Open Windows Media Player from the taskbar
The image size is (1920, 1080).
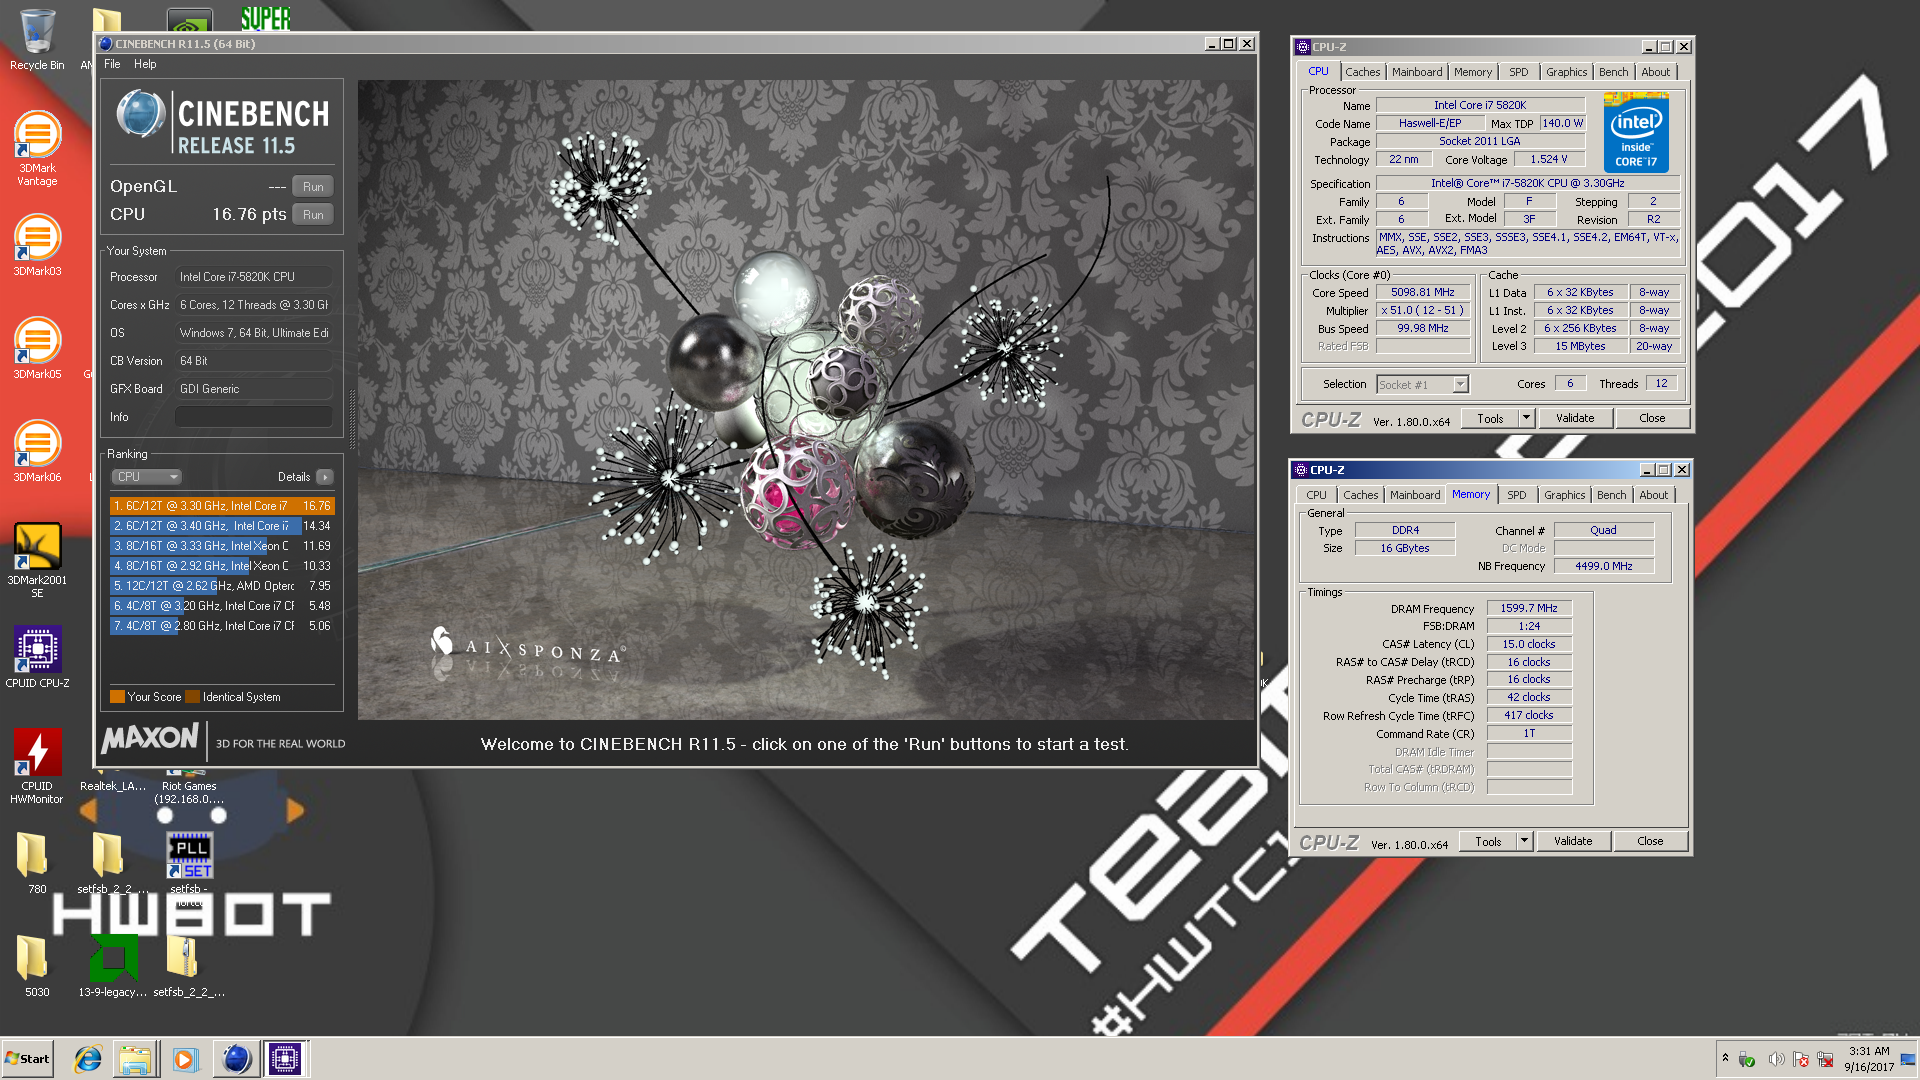tap(185, 1059)
